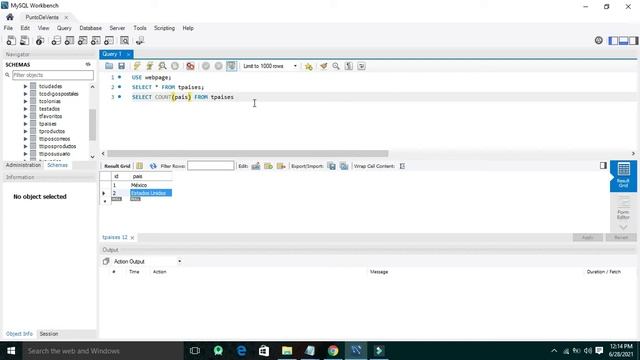Execute the query with lightning bolt icon
The image size is (640, 360).
(x=137, y=66)
